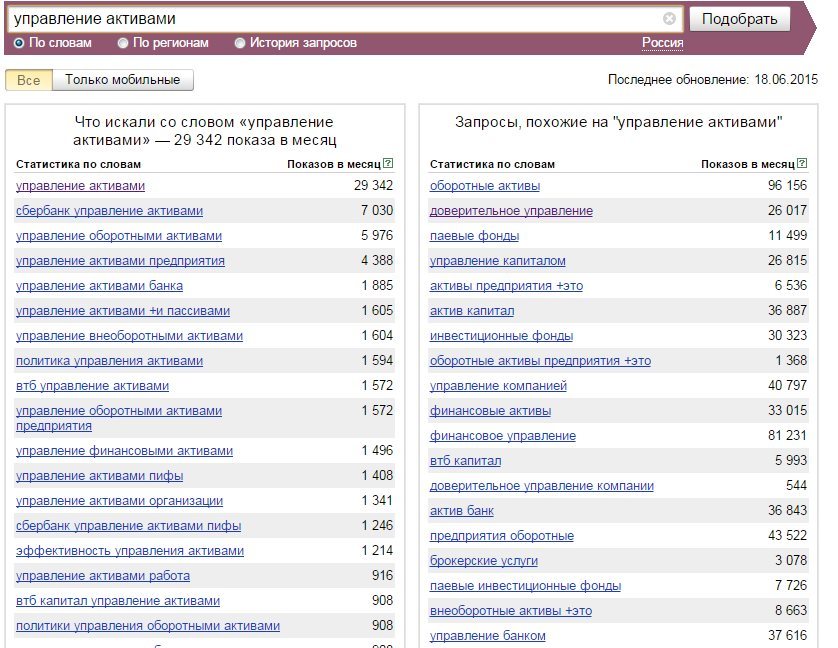Open the help icon beside right Показов в месяц
838x648 pixels.
pyautogui.click(x=802, y=164)
